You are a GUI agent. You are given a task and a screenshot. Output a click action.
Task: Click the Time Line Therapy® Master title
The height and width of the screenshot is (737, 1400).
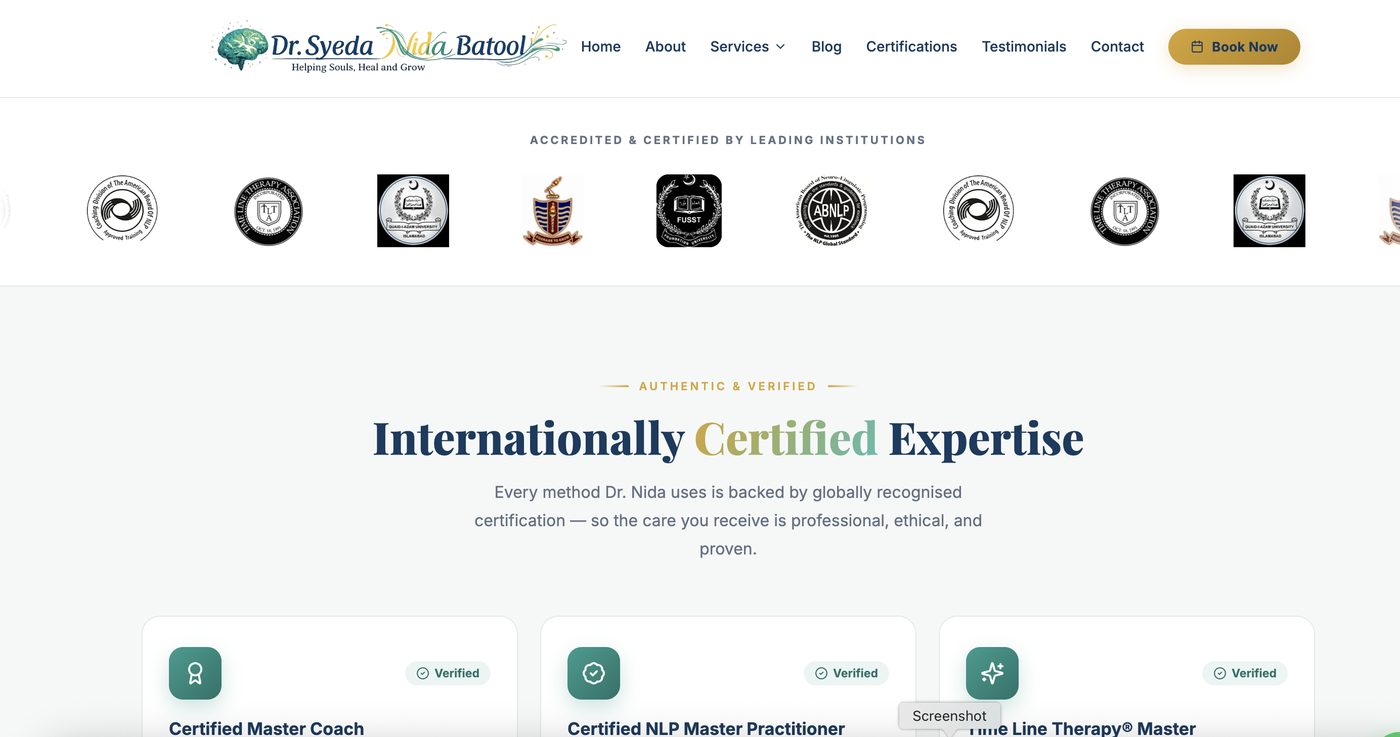[1081, 728]
